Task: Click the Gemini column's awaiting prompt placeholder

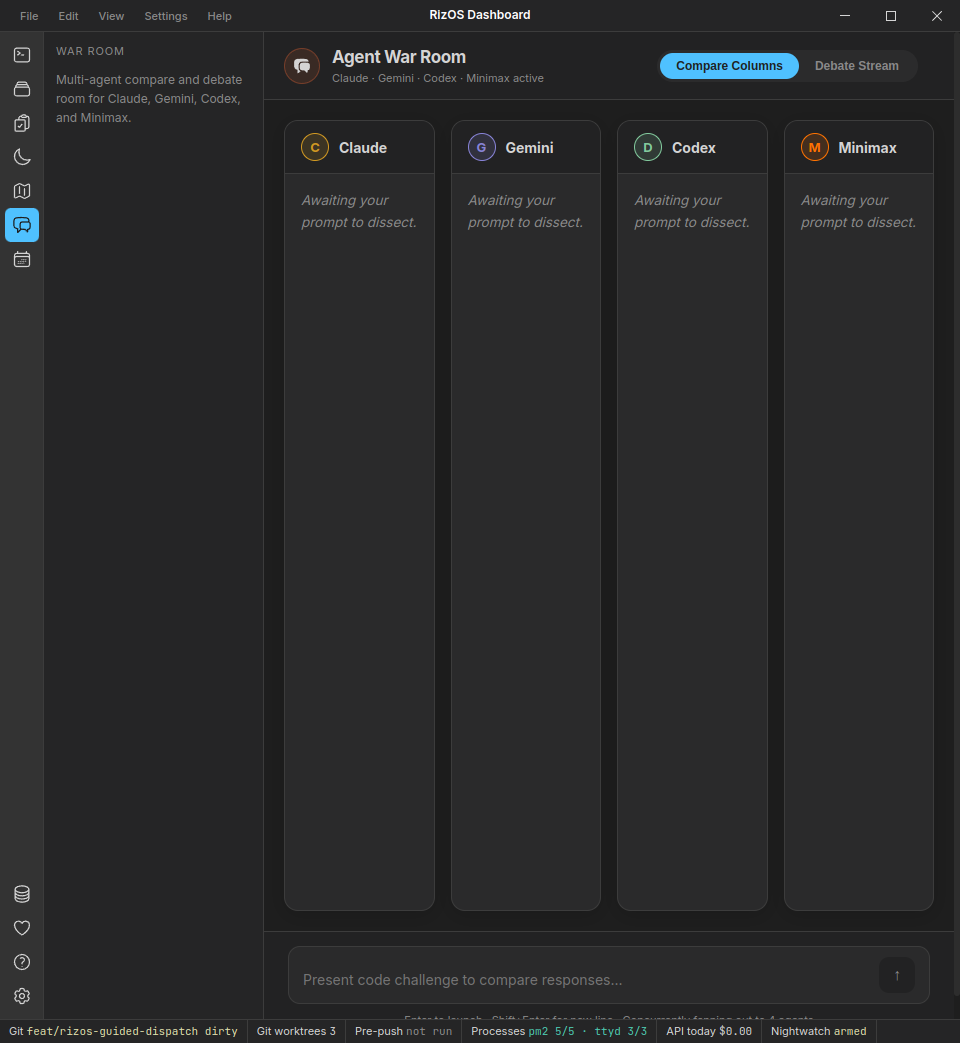Action: pos(526,211)
